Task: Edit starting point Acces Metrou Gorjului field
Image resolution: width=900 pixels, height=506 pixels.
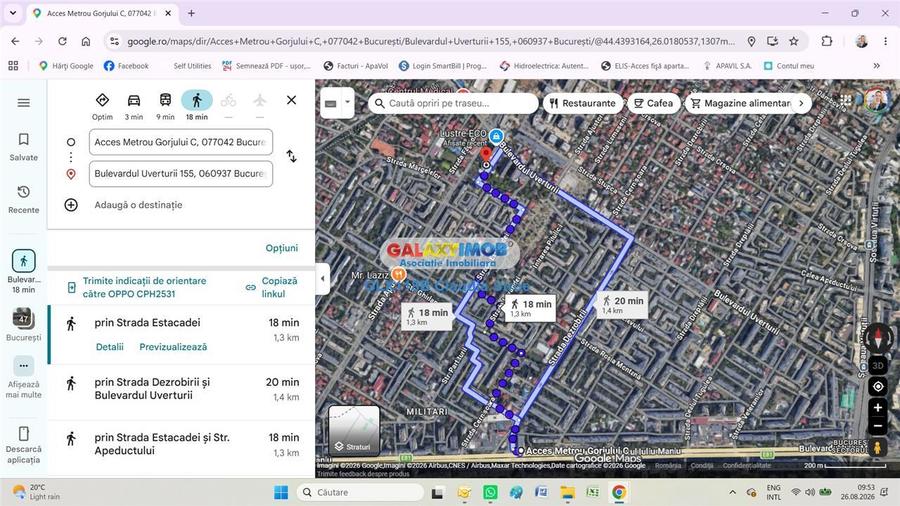Action: click(x=181, y=142)
